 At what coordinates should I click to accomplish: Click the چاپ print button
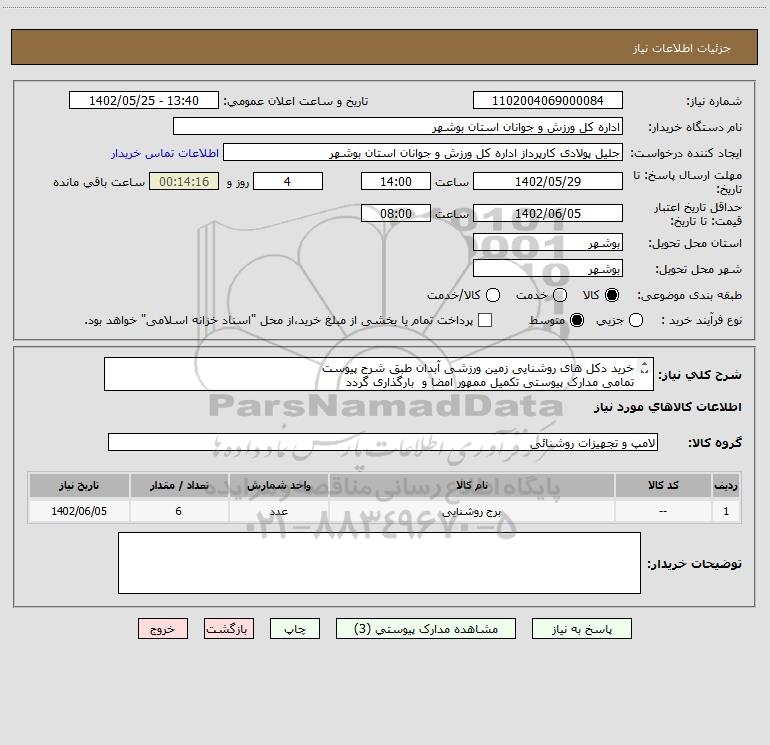coord(295,629)
